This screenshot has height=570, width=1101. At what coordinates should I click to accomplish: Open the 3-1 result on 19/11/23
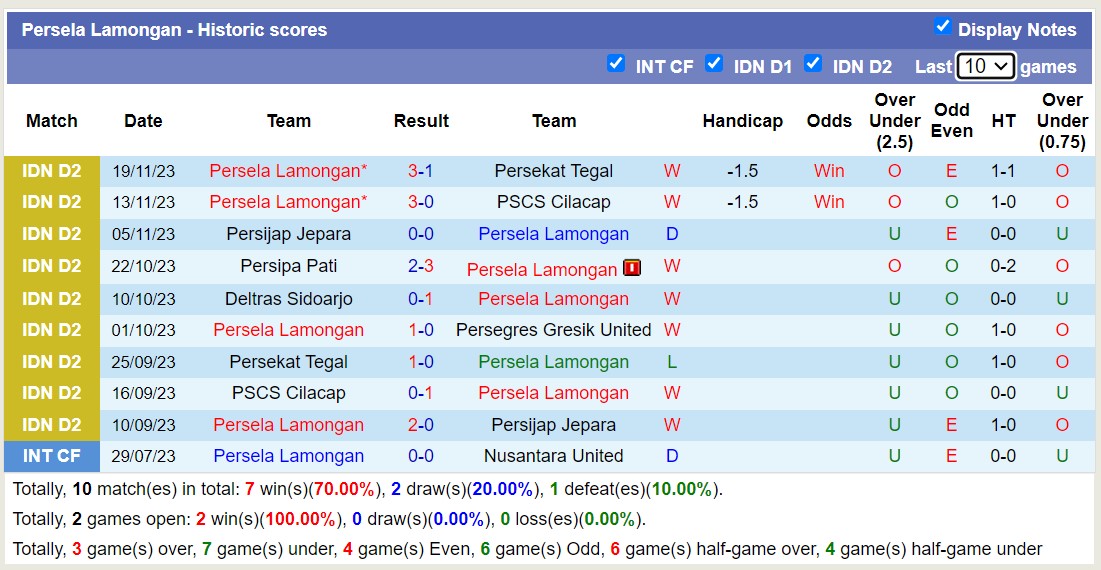tap(421, 171)
